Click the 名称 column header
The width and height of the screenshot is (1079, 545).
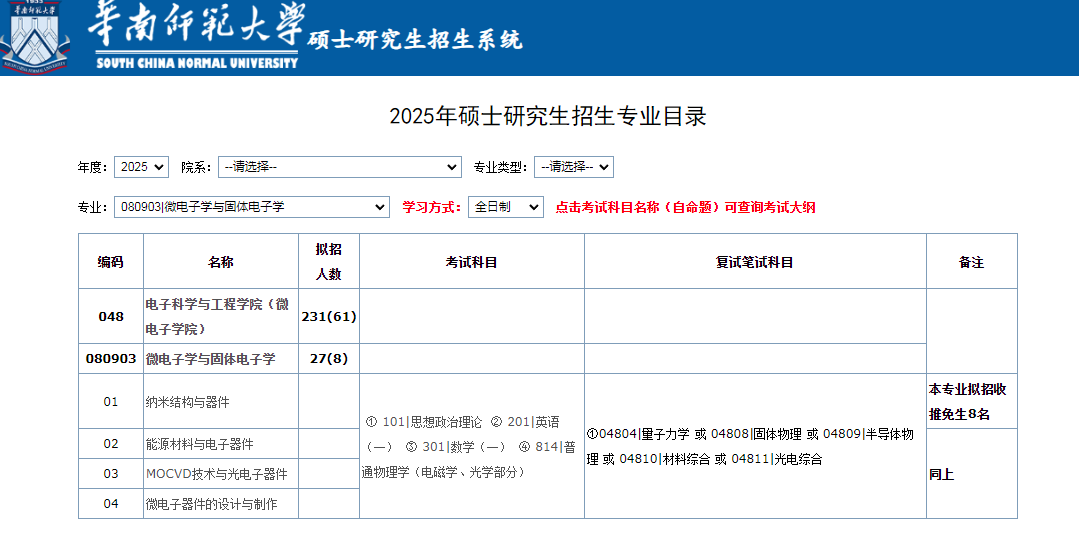(221, 261)
